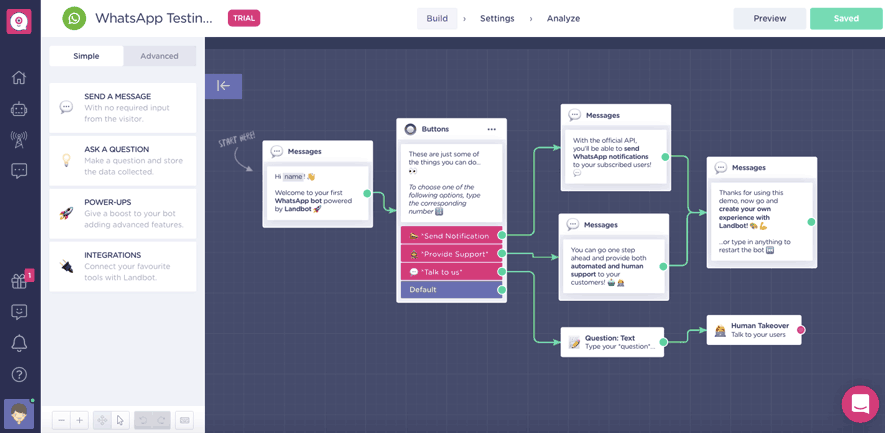
Task: Open the Question: Text block
Action: (612, 342)
